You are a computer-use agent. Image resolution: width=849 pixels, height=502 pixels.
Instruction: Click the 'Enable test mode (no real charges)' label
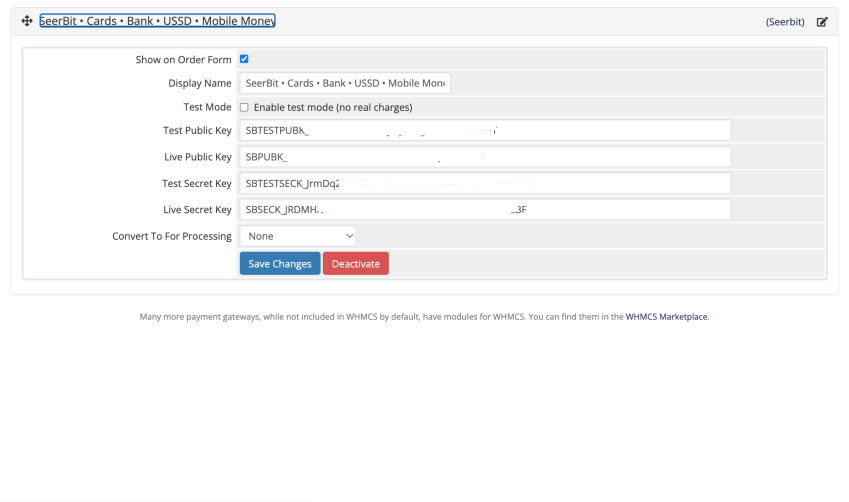click(333, 107)
